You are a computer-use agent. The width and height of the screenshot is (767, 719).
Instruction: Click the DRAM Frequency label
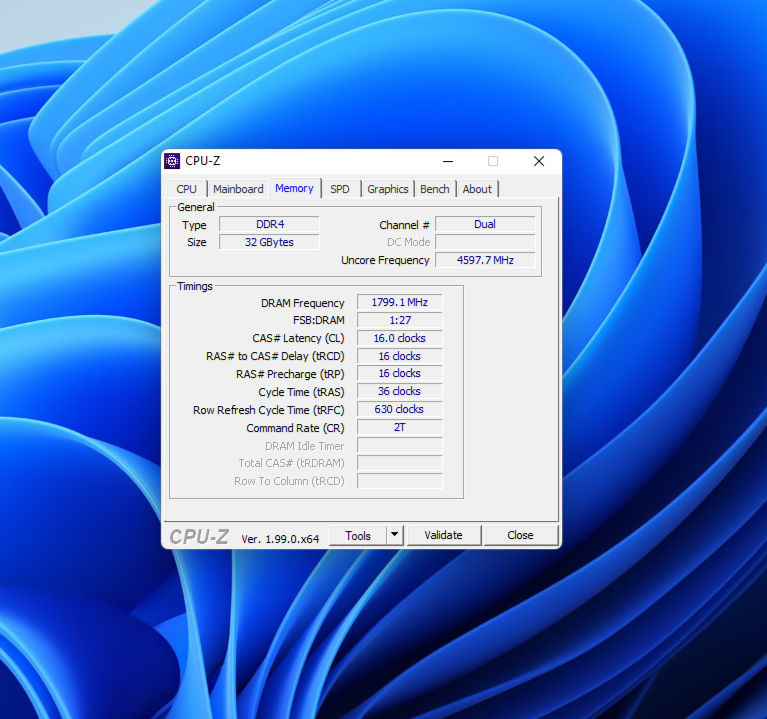[x=303, y=303]
